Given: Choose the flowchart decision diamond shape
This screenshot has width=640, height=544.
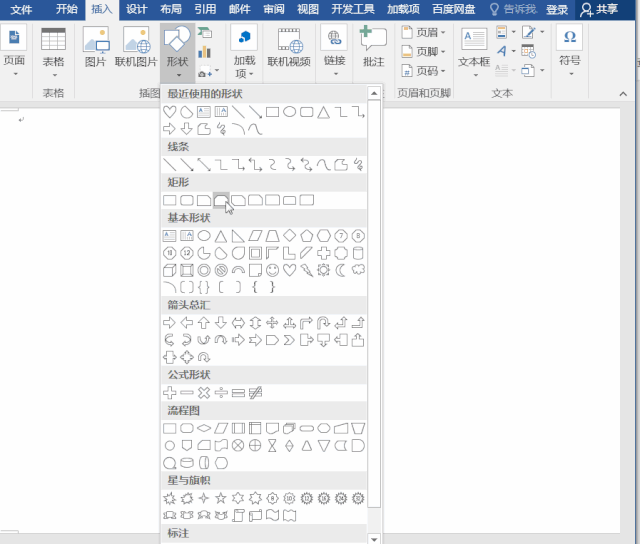Looking at the screenshot, I should [x=204, y=428].
